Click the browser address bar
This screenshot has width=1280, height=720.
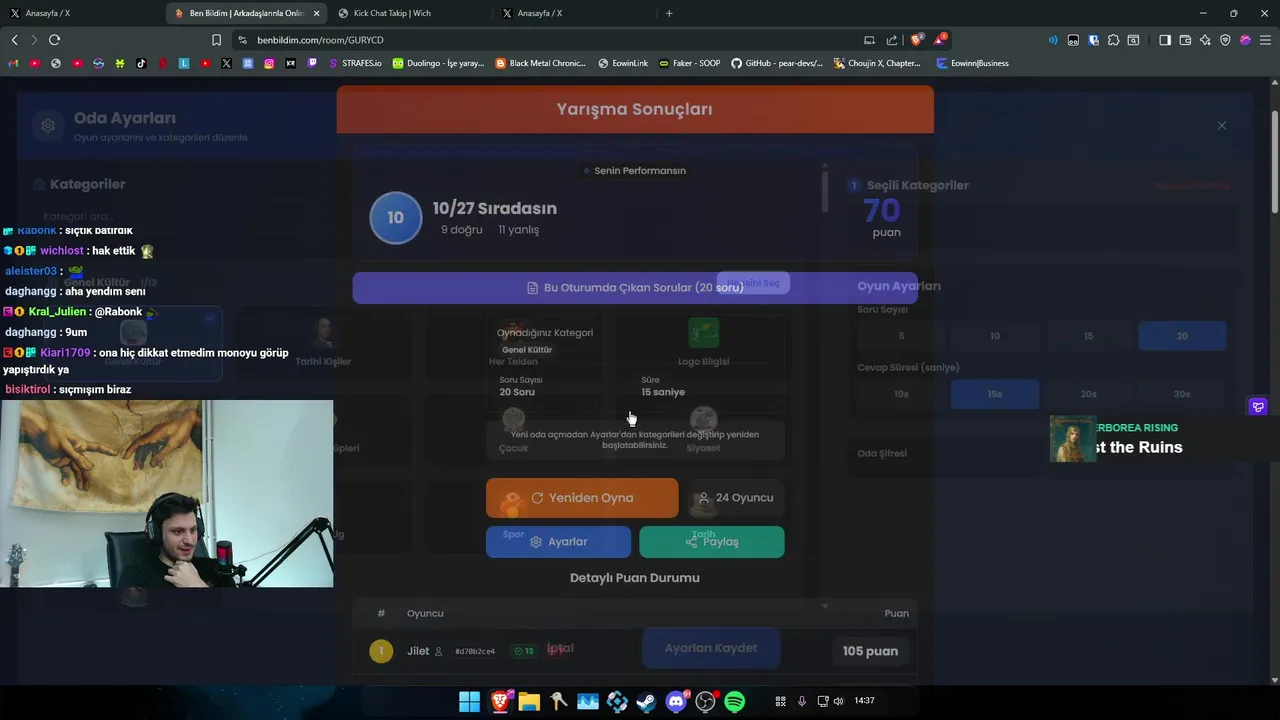pos(550,40)
